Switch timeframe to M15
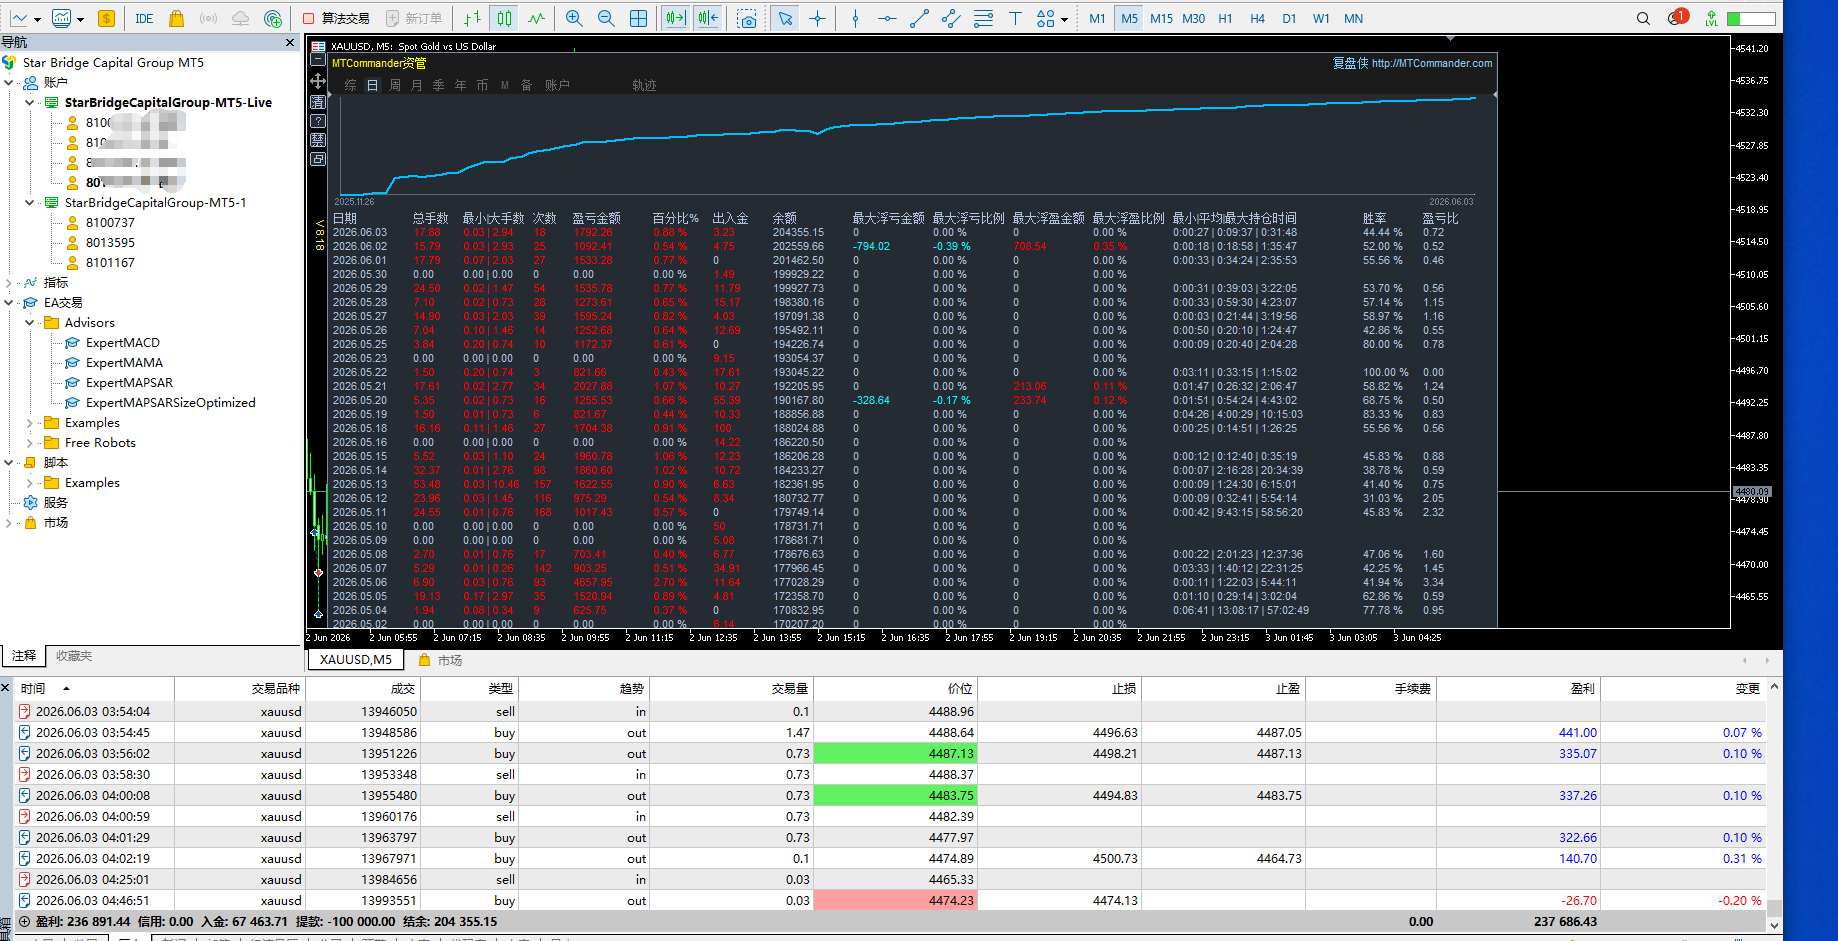 pyautogui.click(x=1161, y=18)
